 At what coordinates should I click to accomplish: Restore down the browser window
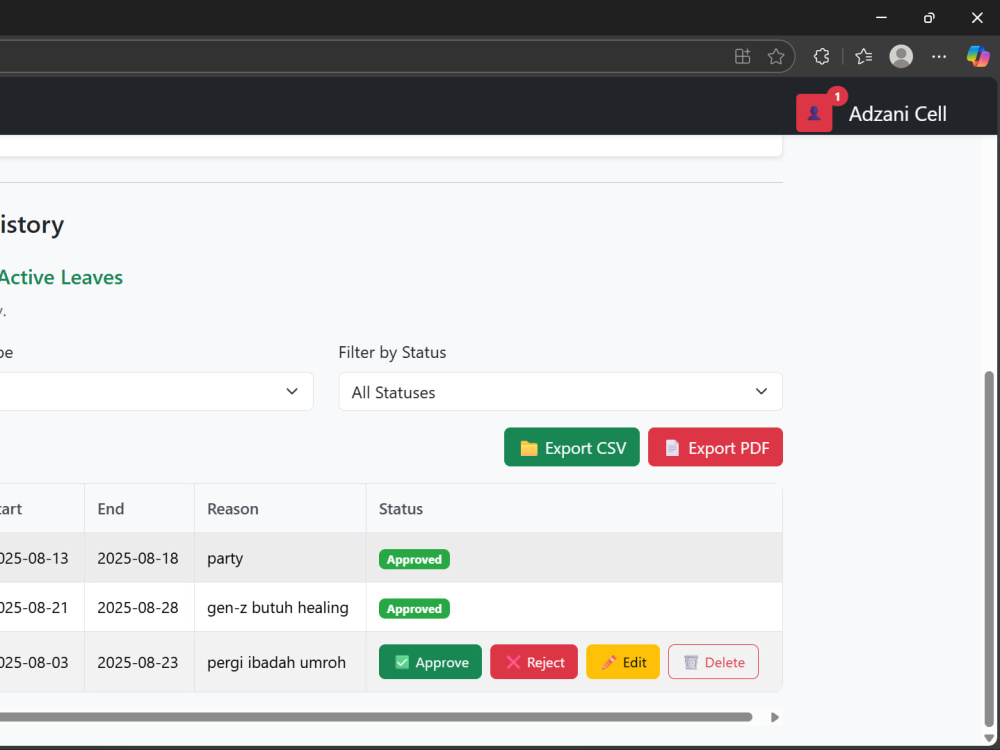(929, 17)
